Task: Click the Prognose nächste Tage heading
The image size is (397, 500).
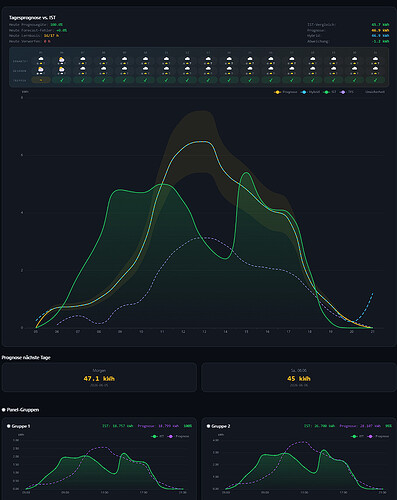Action: coord(26,358)
